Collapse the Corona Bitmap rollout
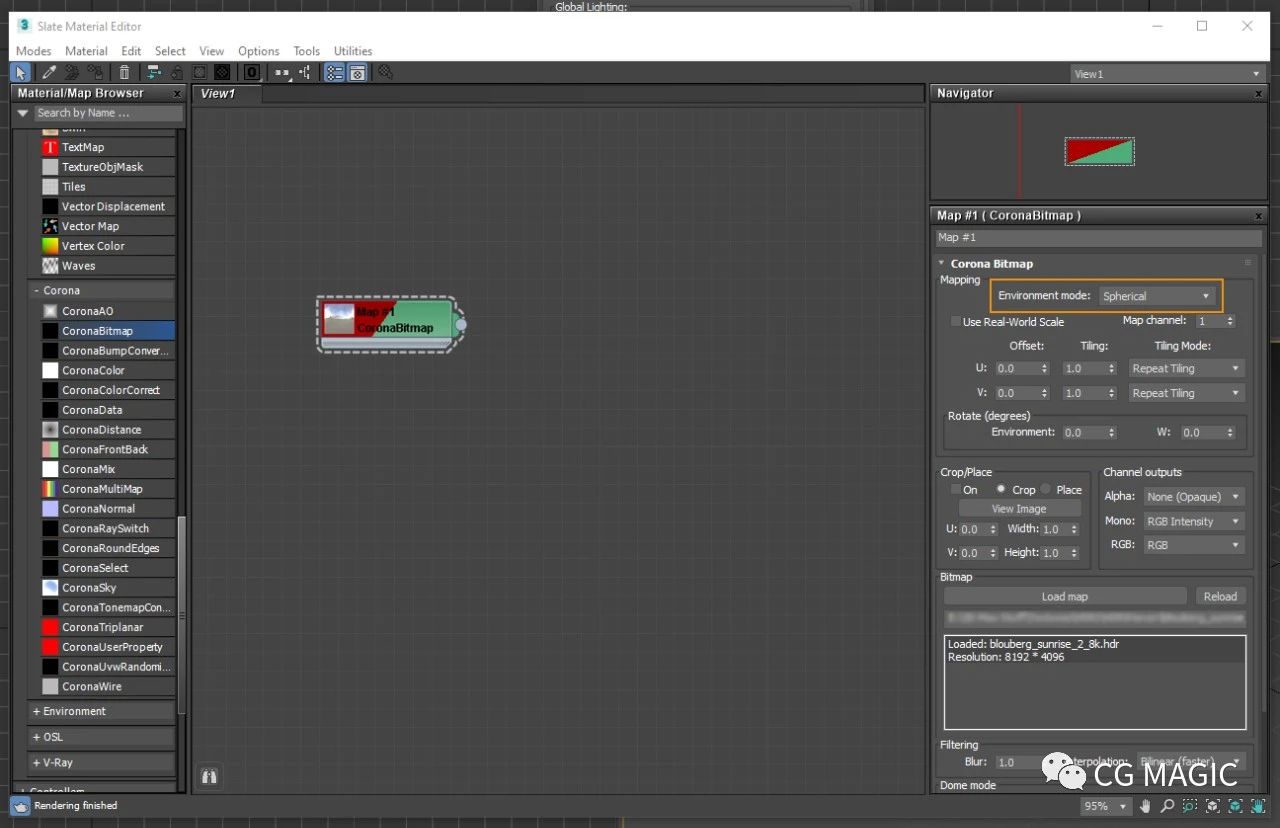Screen dimensions: 1280x828 [x=941, y=264]
